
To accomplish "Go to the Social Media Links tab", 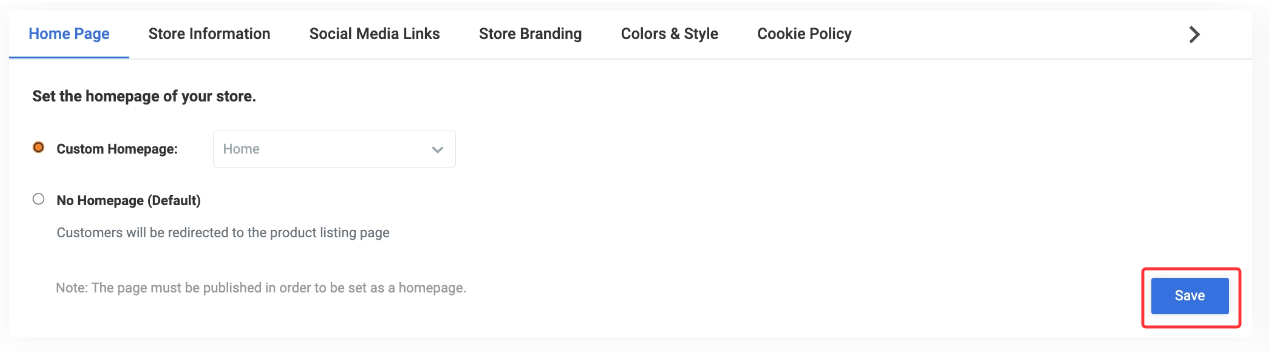I will coord(374,34).
